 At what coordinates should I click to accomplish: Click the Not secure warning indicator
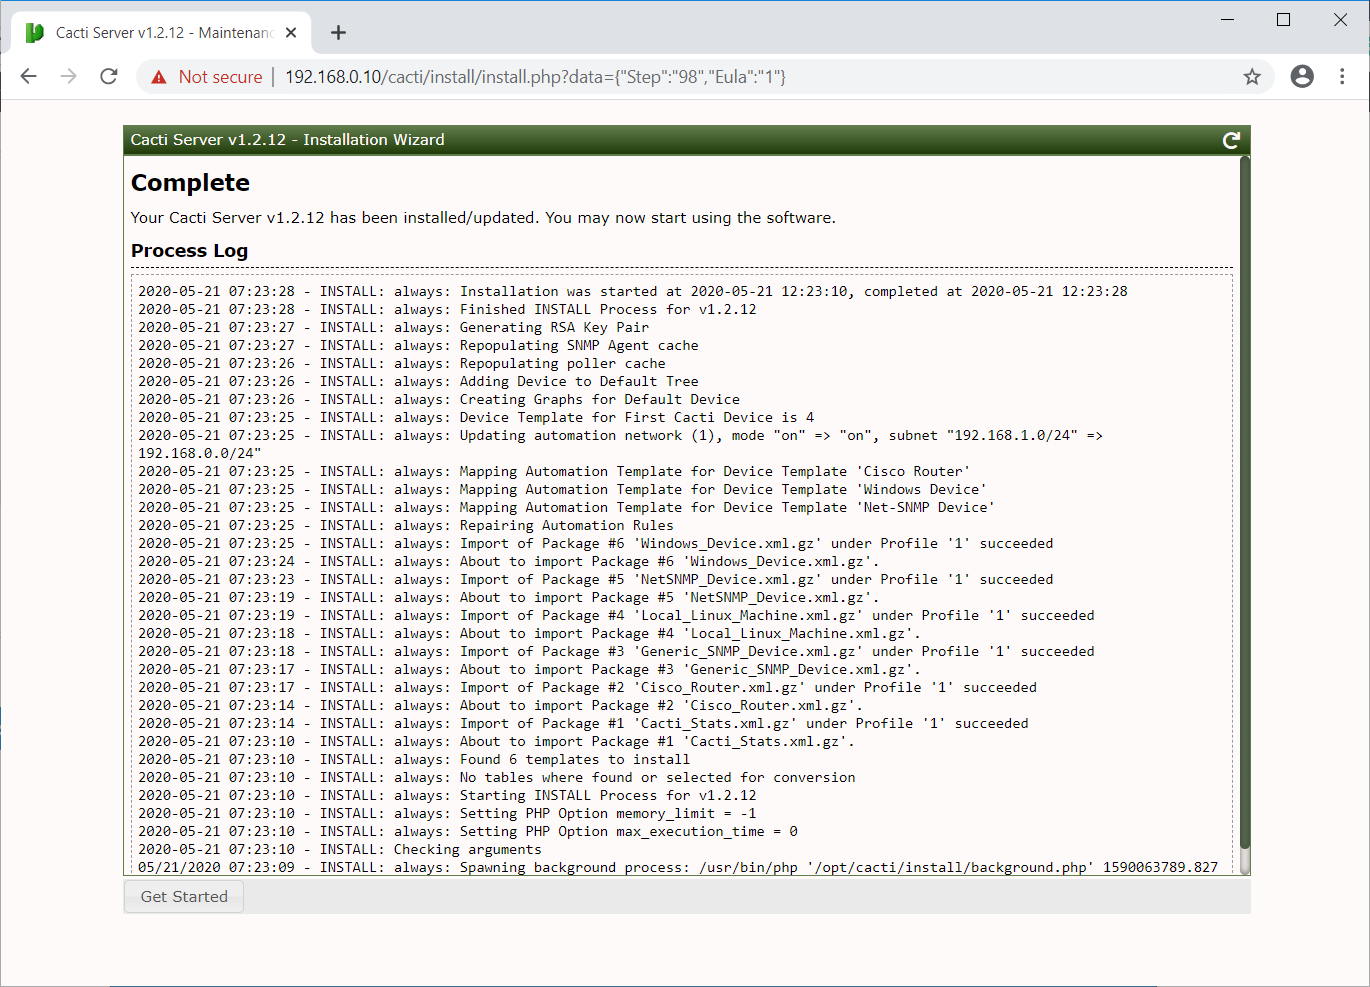(x=206, y=77)
